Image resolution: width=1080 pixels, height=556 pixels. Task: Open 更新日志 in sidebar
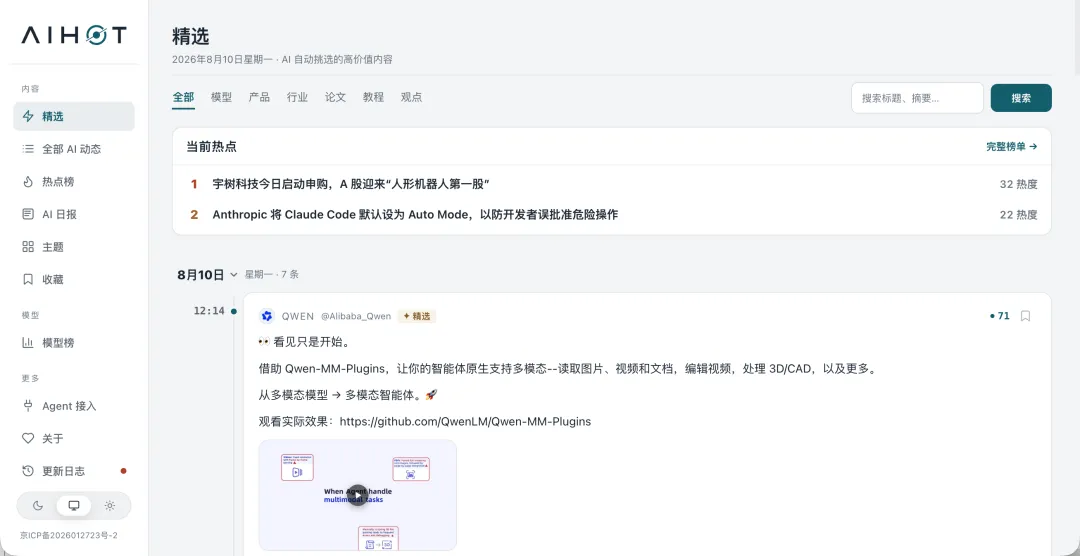click(74, 471)
